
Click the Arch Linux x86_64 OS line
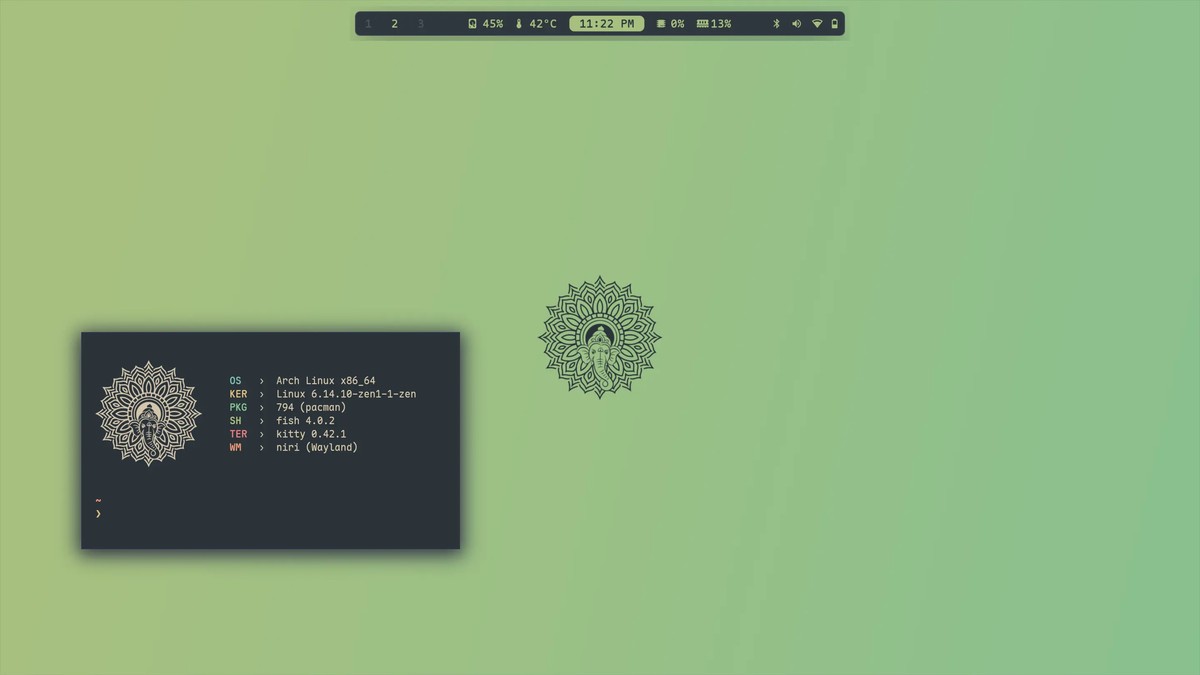tap(325, 381)
